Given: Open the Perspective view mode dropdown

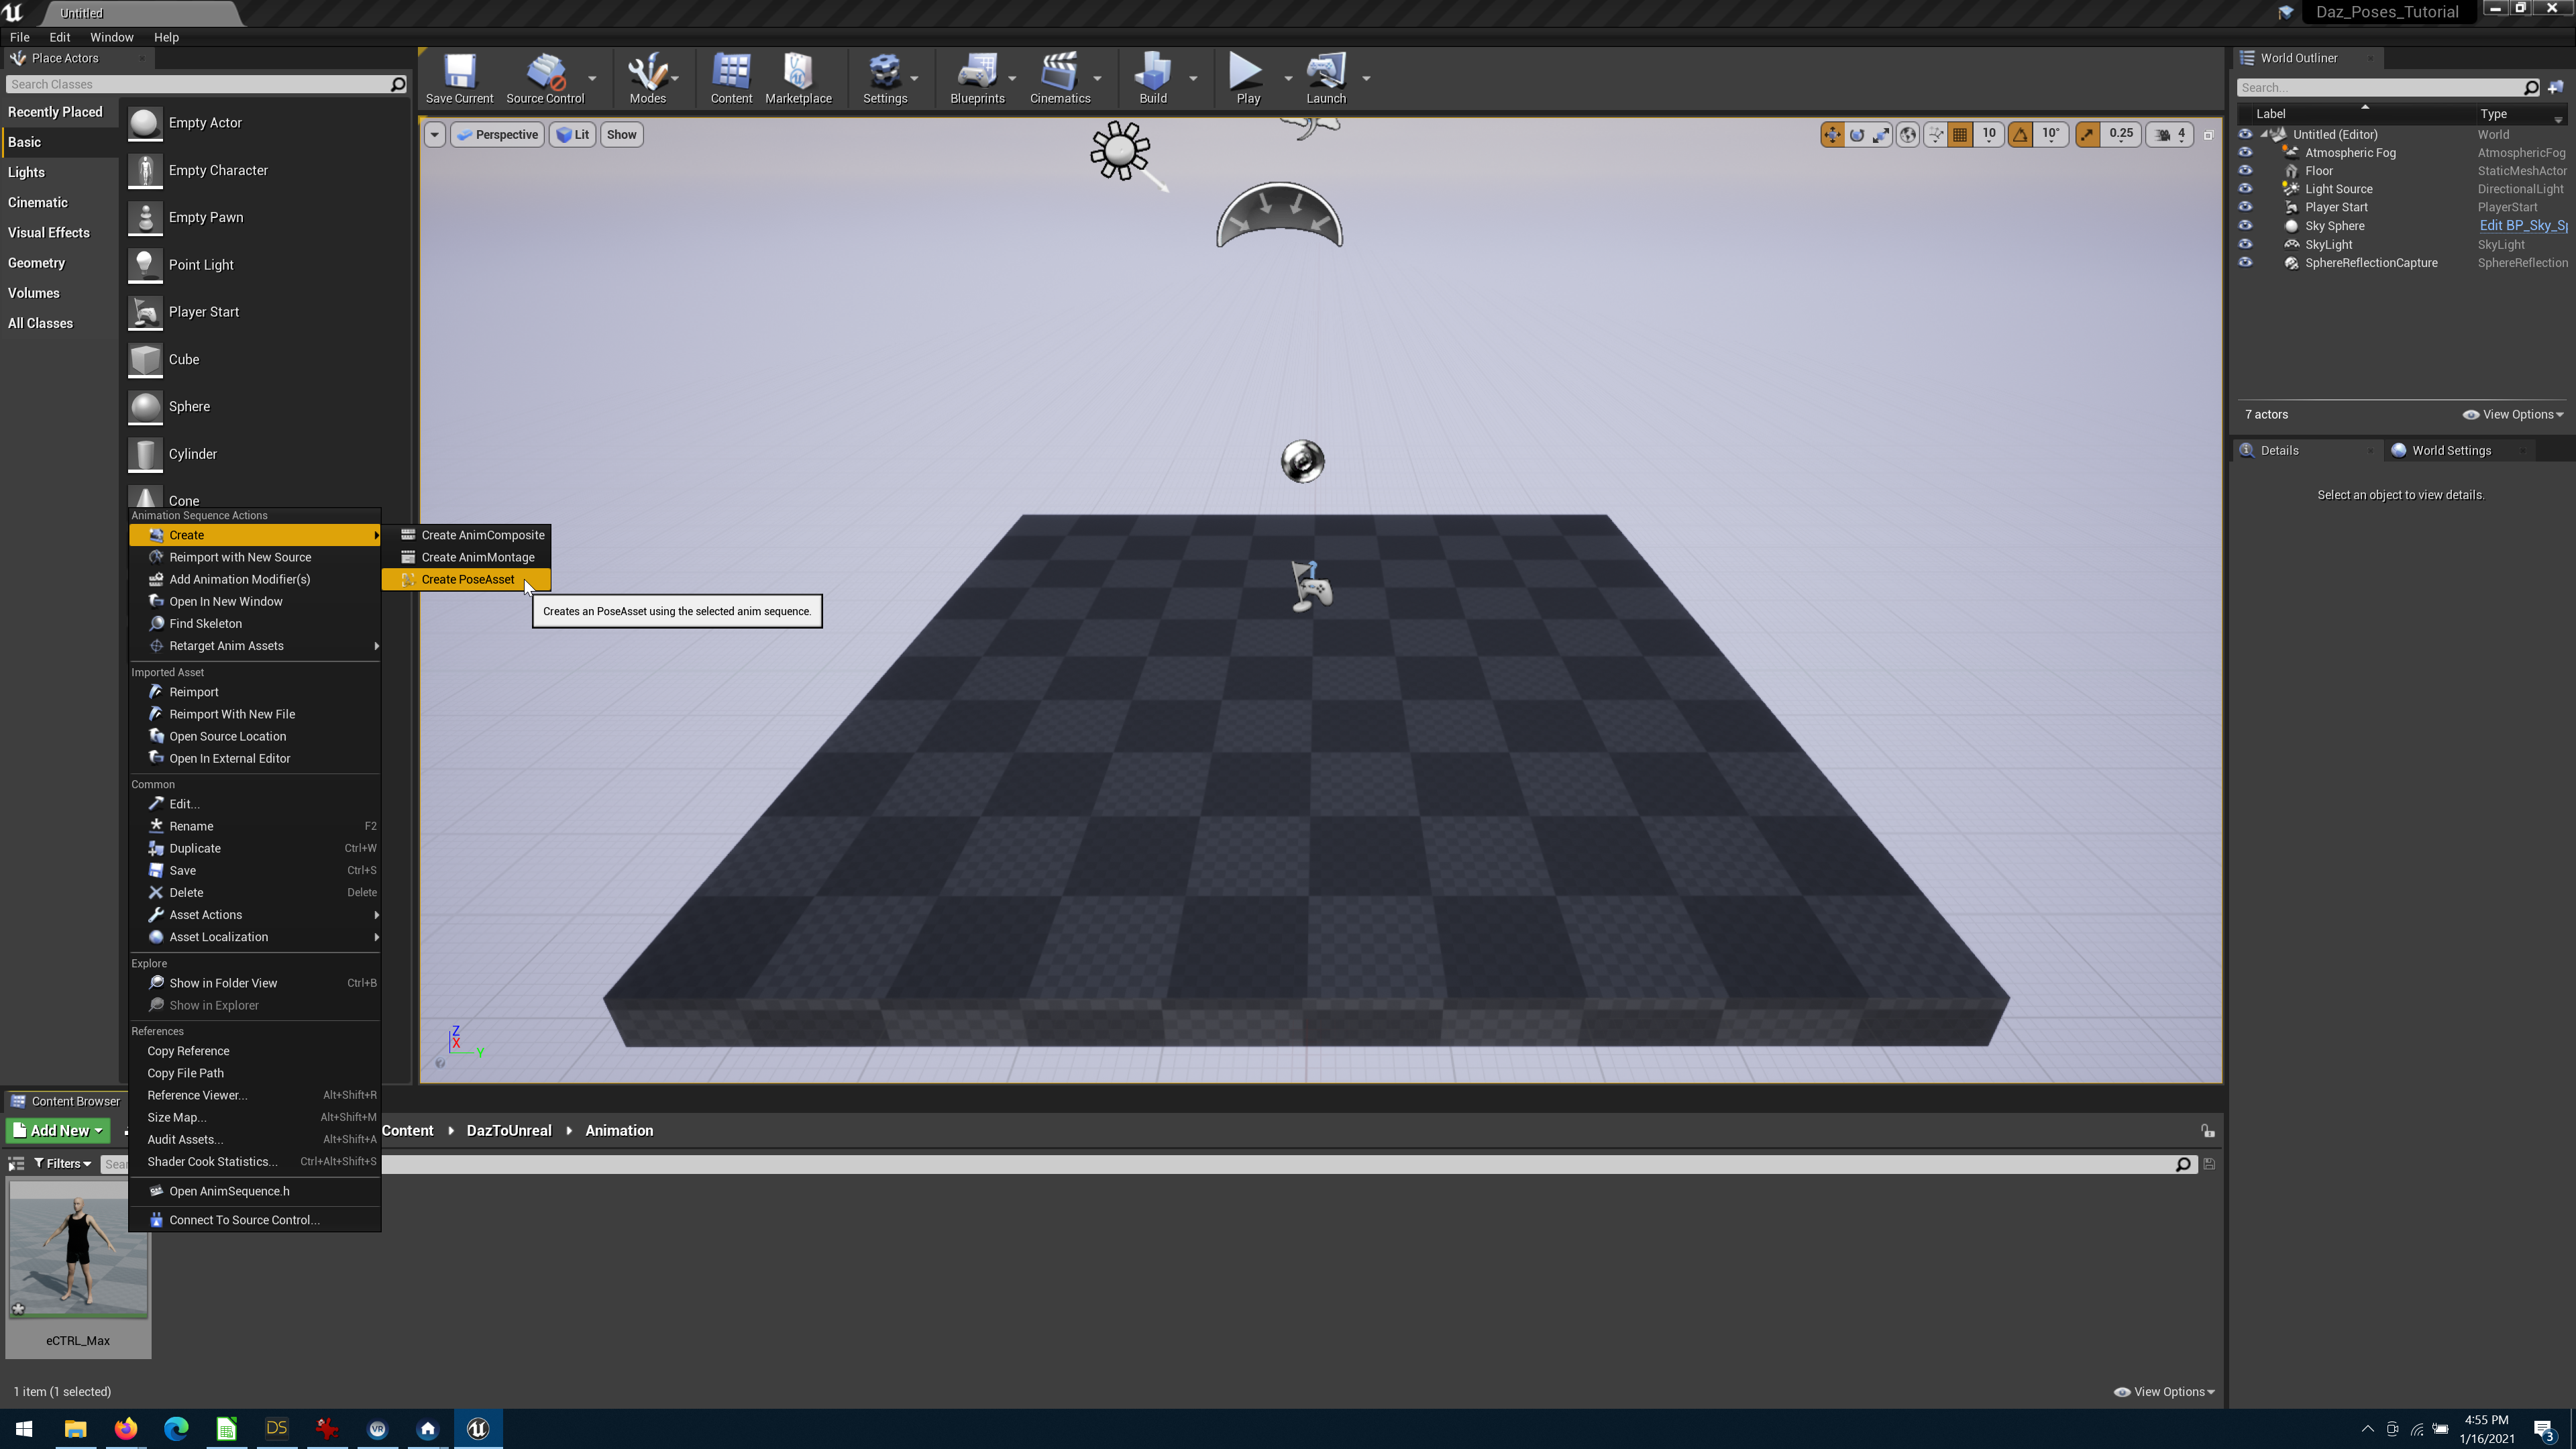Looking at the screenshot, I should (497, 135).
